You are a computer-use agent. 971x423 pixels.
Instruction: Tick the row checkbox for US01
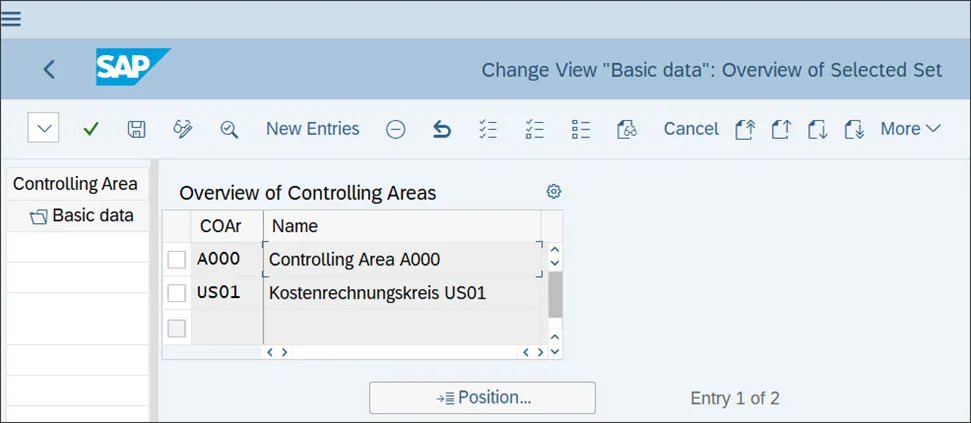tap(177, 293)
